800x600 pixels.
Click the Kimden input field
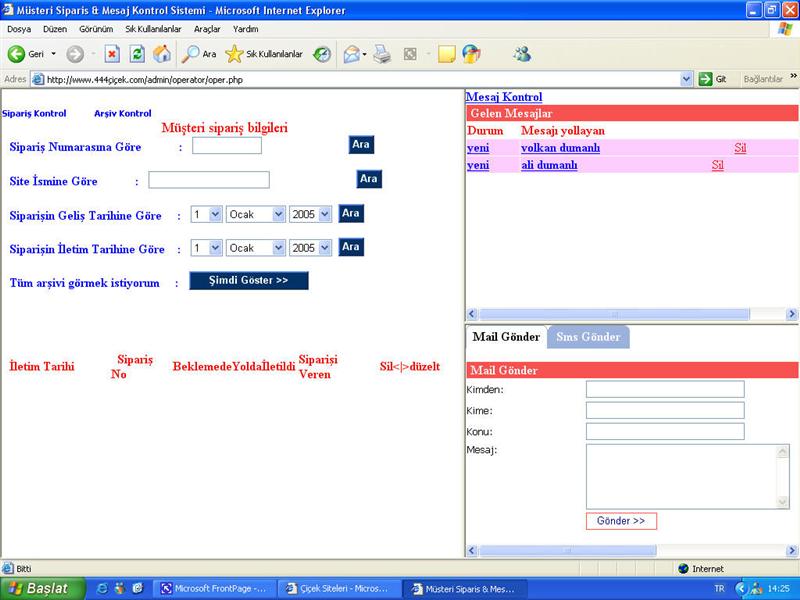click(665, 389)
